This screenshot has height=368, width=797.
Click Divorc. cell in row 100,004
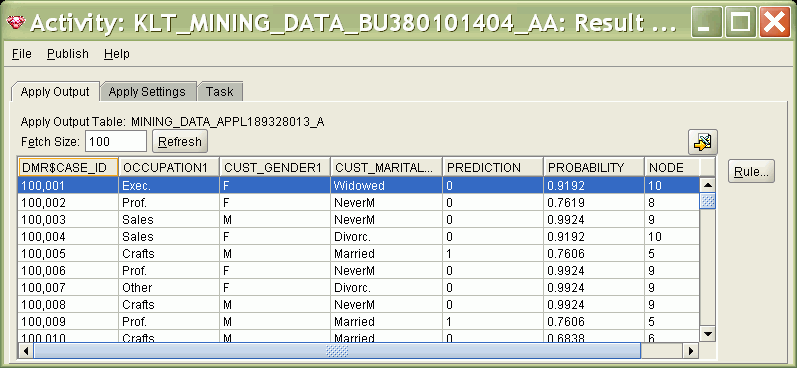coord(386,236)
